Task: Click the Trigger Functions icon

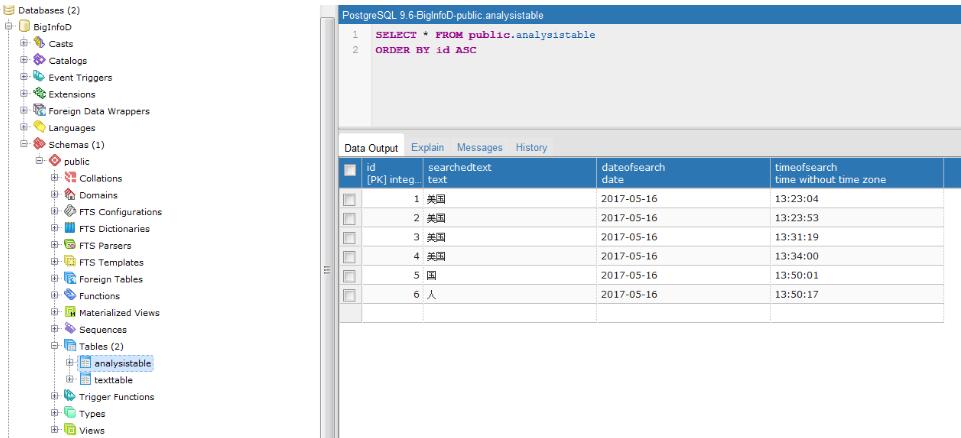Action: coord(70,397)
